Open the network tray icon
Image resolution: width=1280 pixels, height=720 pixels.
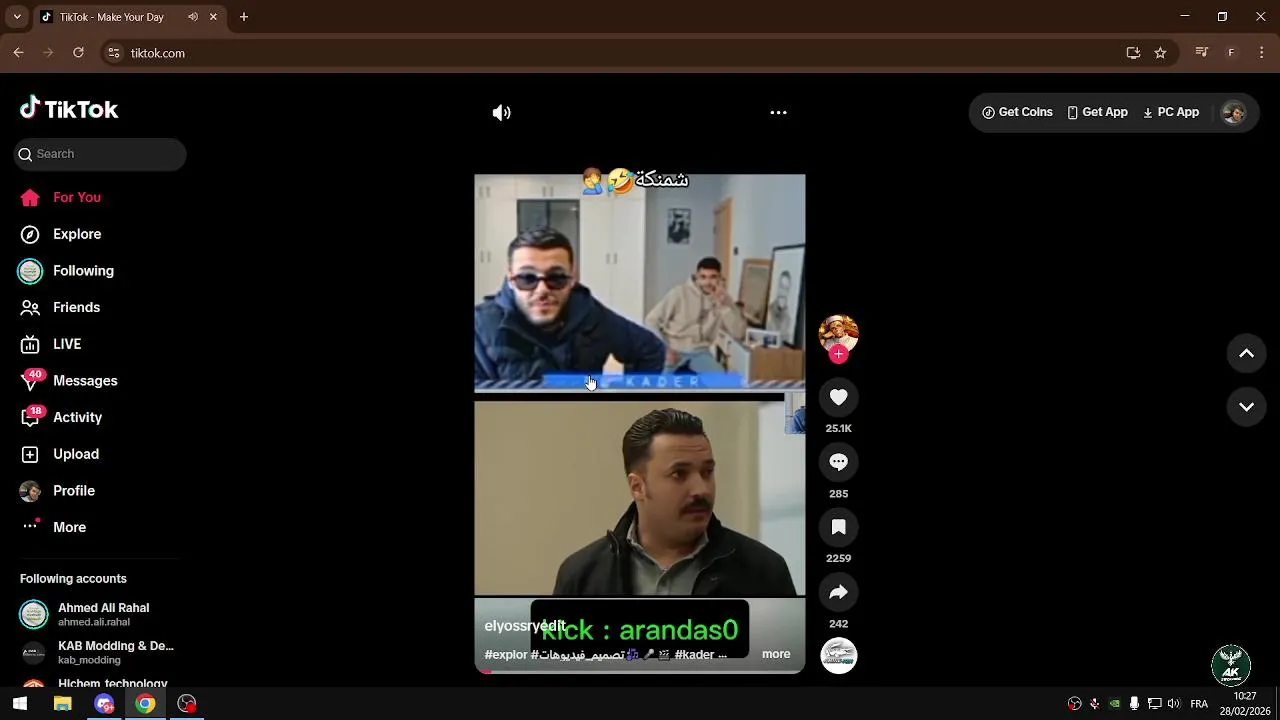[1154, 704]
